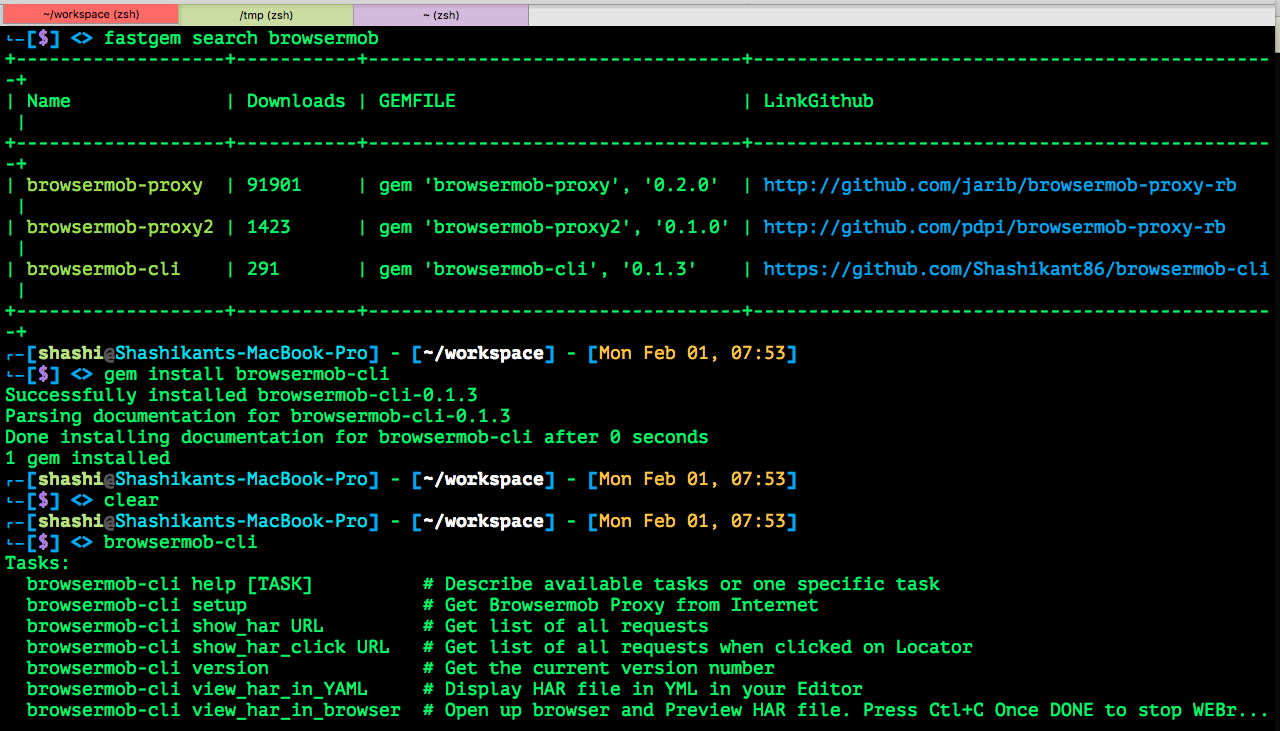Click '# Get the current version number' description
The image size is (1280, 731).
point(599,668)
